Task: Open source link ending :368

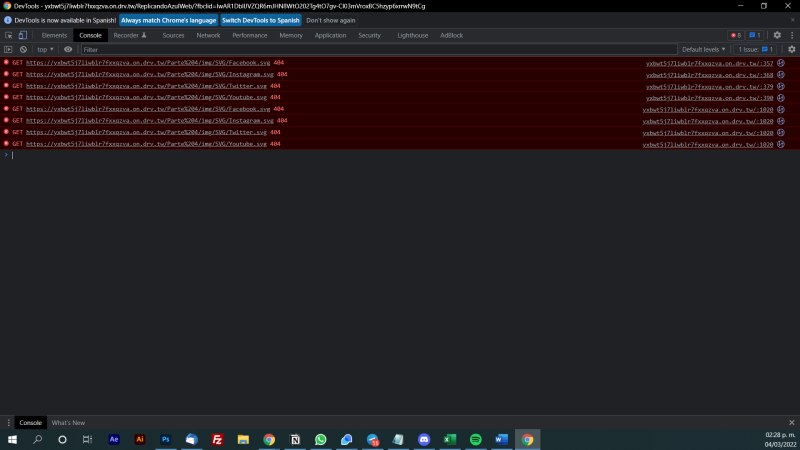Action: click(709, 75)
